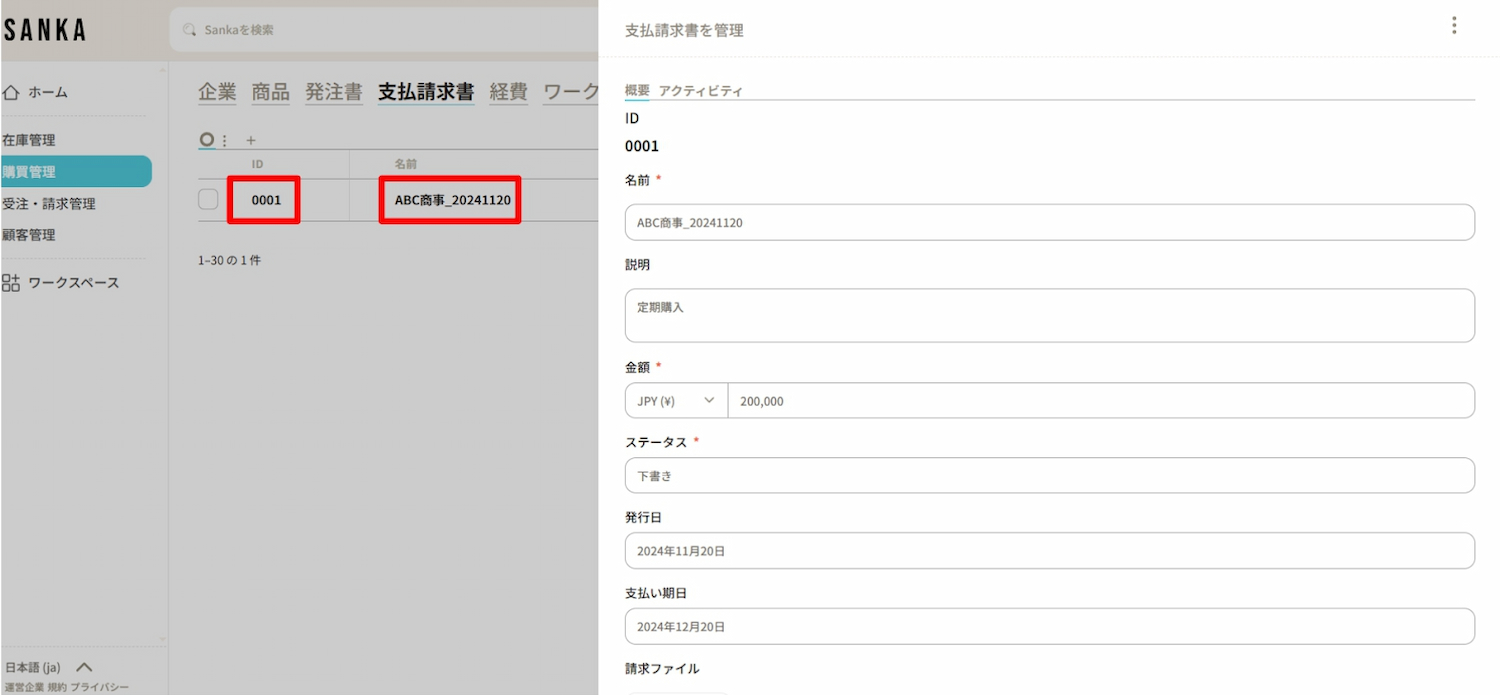Click the SANKA logo
Screen dimensions: 1500x695
(45, 30)
